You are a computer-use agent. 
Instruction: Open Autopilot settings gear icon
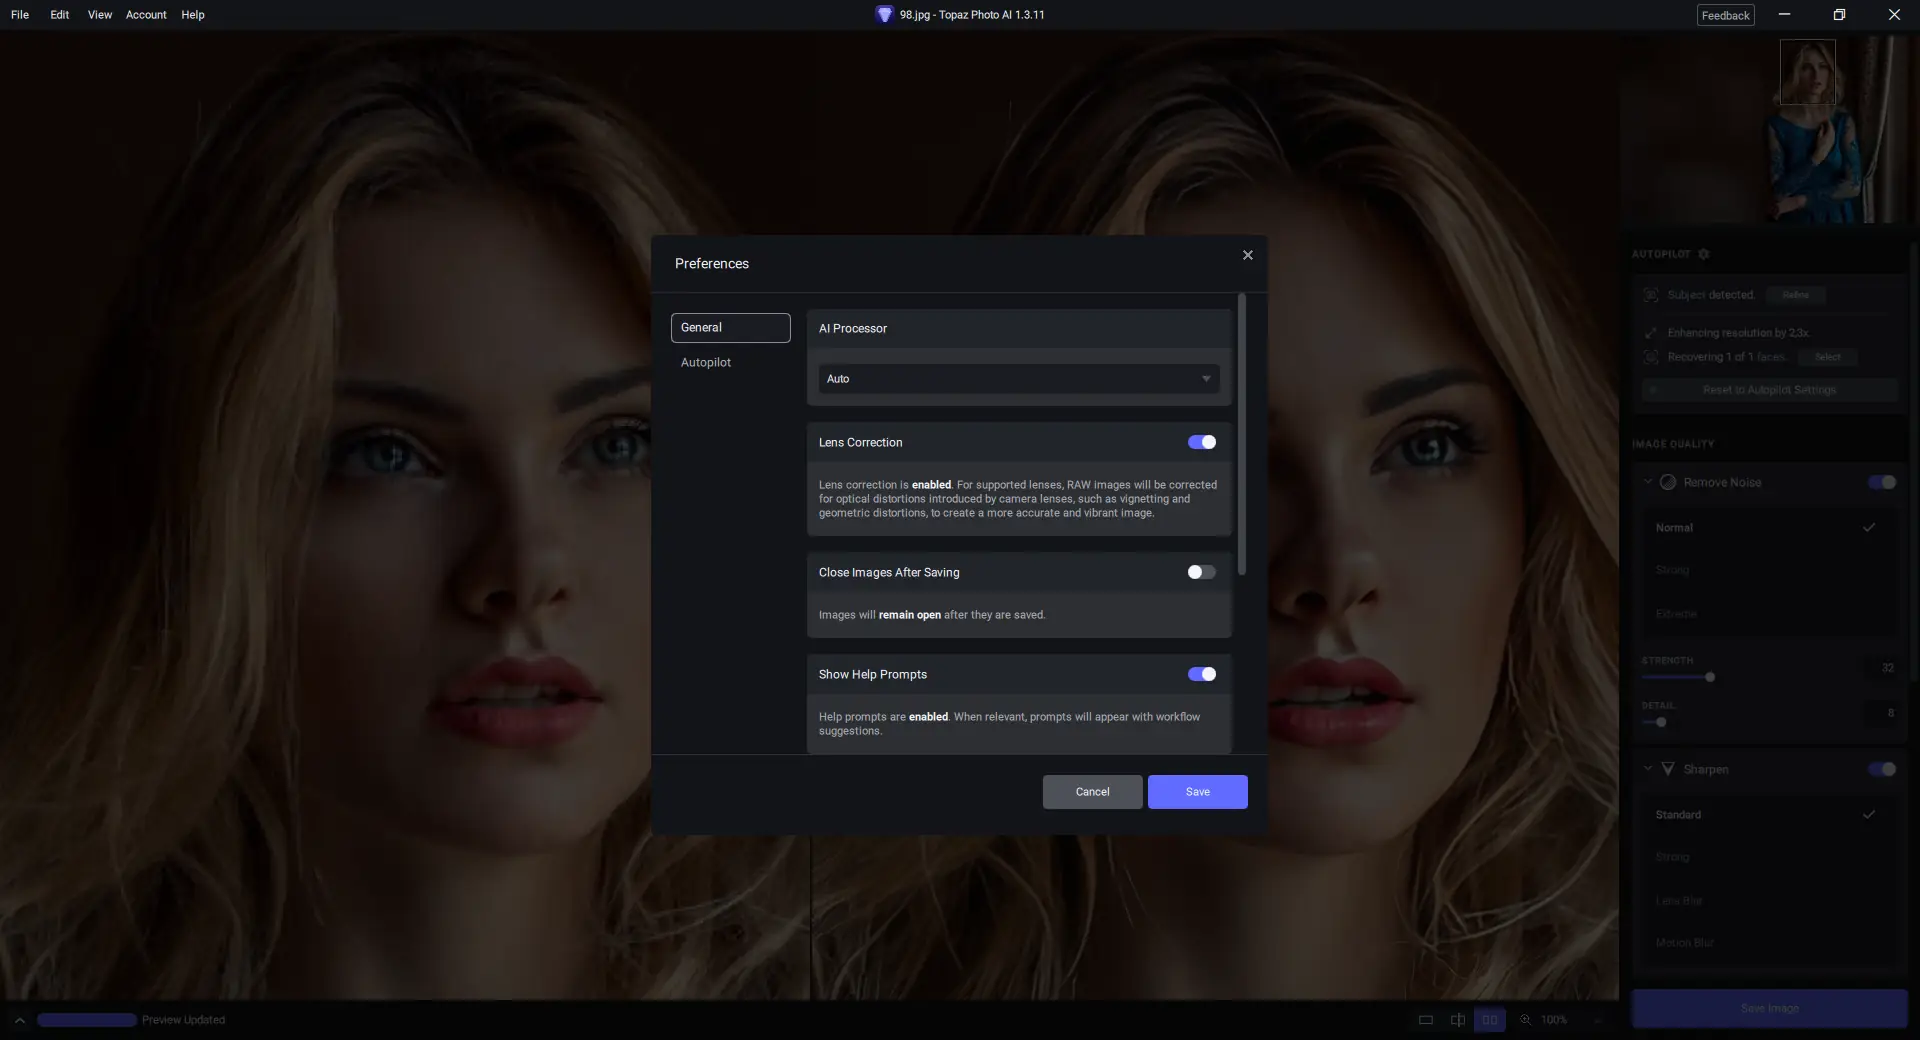pos(1704,254)
